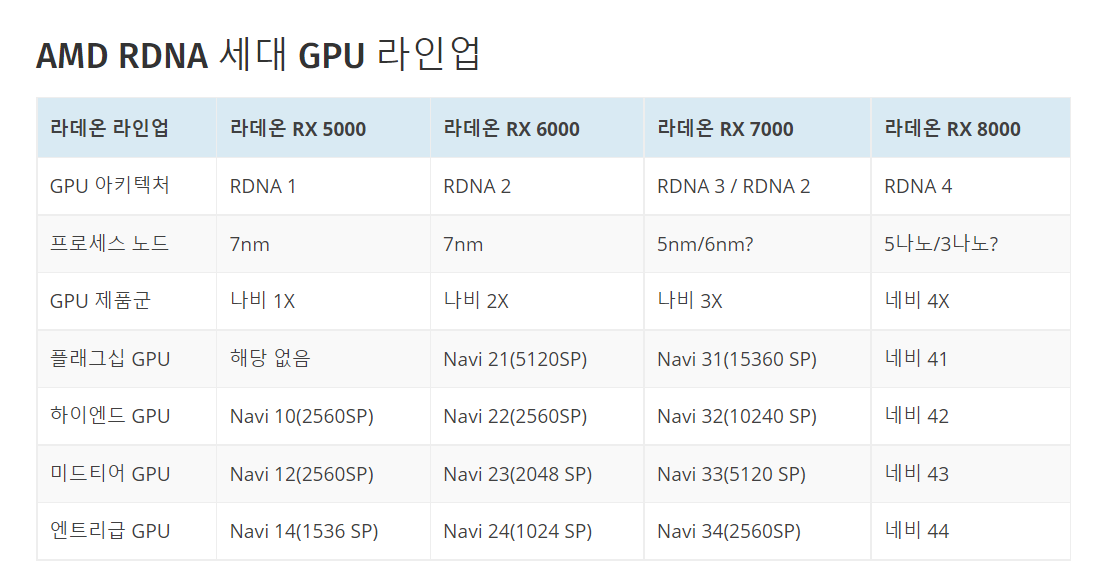Click the cell 'Navi 21(5120SP)'
Screen dimensions: 1102x568
pos(537,359)
